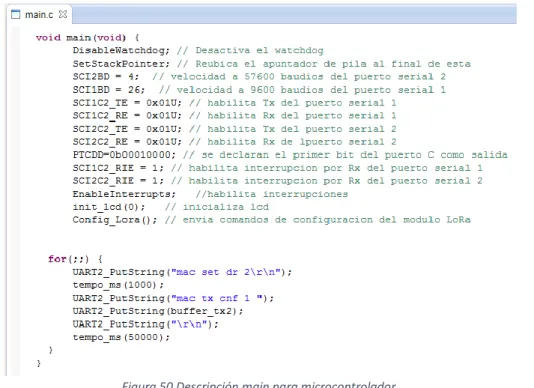Click the PTCDD=0b00010000 statement
The height and width of the screenshot is (388, 534).
pos(124,155)
